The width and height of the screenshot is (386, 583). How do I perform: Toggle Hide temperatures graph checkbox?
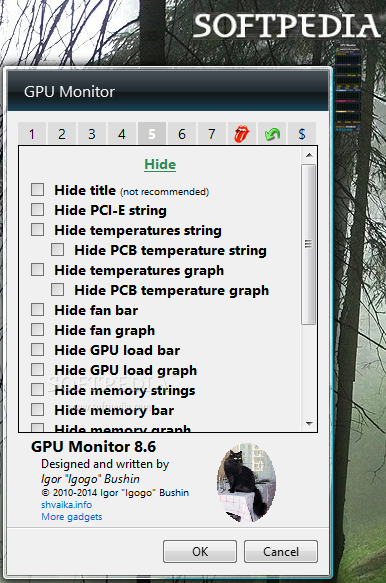click(x=38, y=270)
